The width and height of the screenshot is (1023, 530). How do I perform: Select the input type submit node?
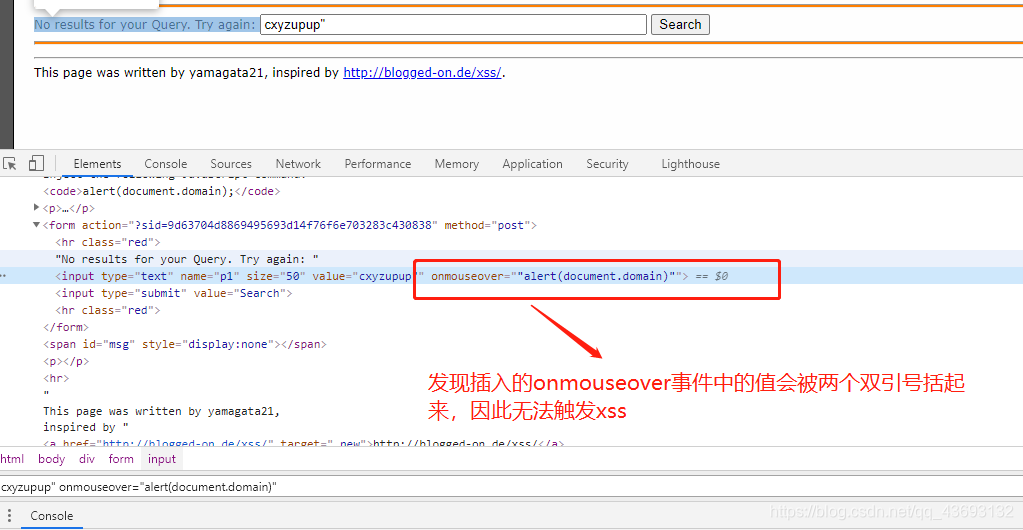[x=174, y=293]
